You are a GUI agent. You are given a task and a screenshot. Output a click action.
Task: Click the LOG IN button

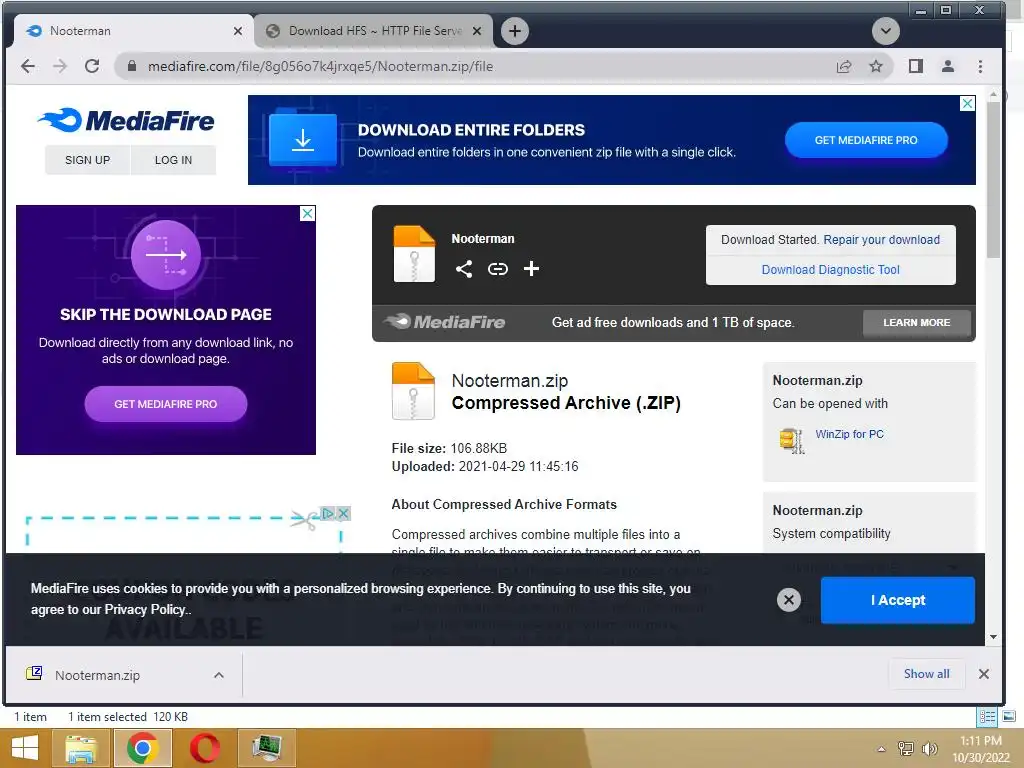(173, 160)
